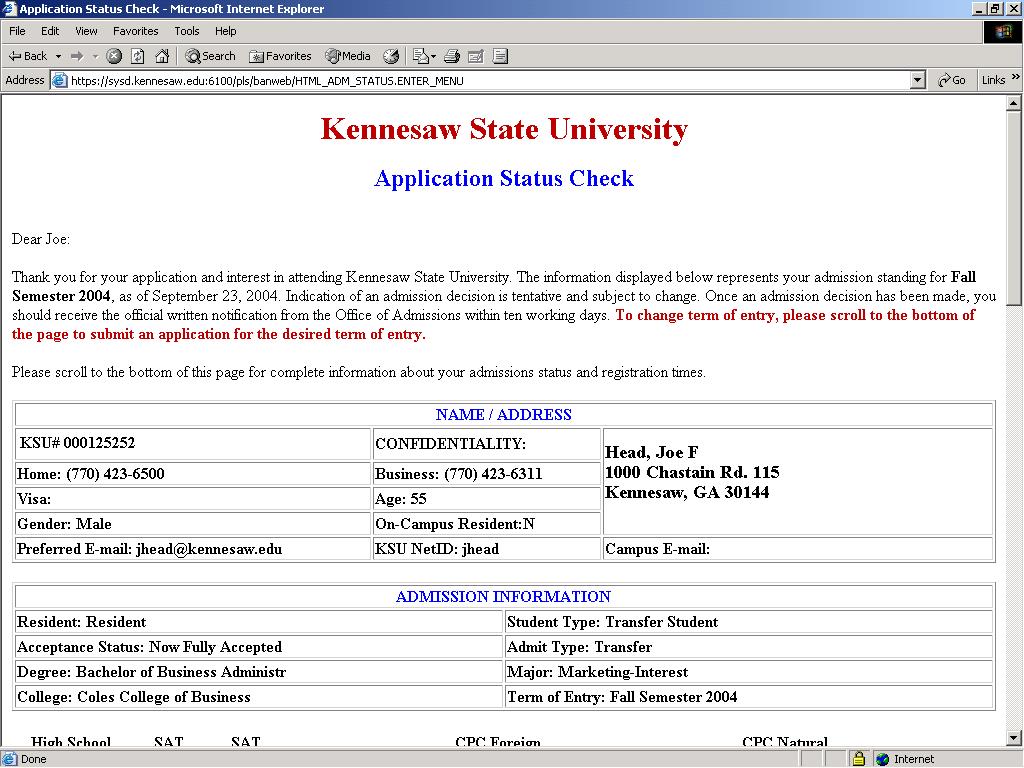Click 'Preferred E-mail: jhead@kennesaw.edu' cell
This screenshot has width=1024, height=768.
click(193, 549)
